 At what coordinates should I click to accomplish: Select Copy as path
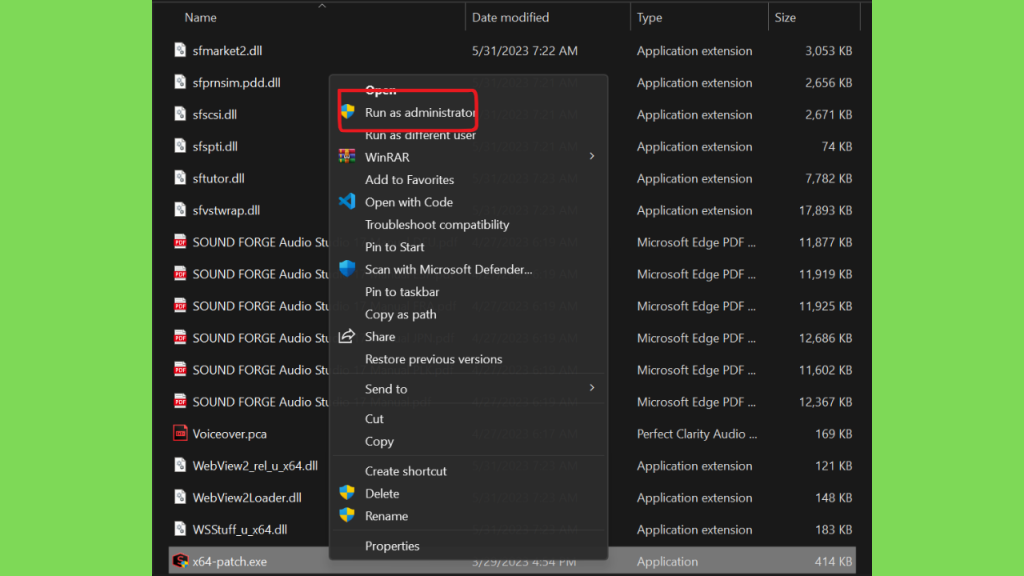[401, 314]
